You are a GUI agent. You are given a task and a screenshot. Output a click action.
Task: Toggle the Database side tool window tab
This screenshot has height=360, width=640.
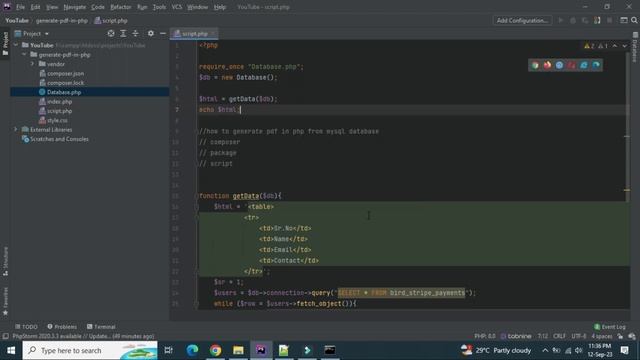point(635,47)
